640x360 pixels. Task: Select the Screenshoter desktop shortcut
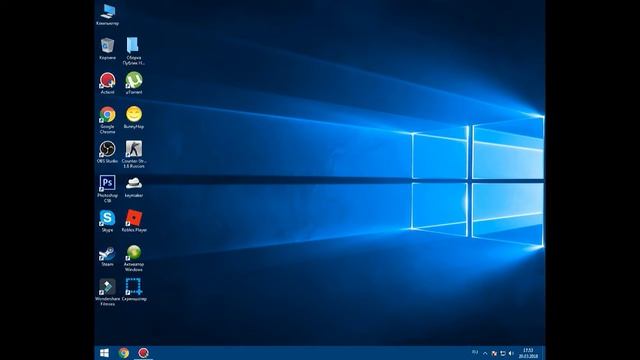pyautogui.click(x=133, y=290)
